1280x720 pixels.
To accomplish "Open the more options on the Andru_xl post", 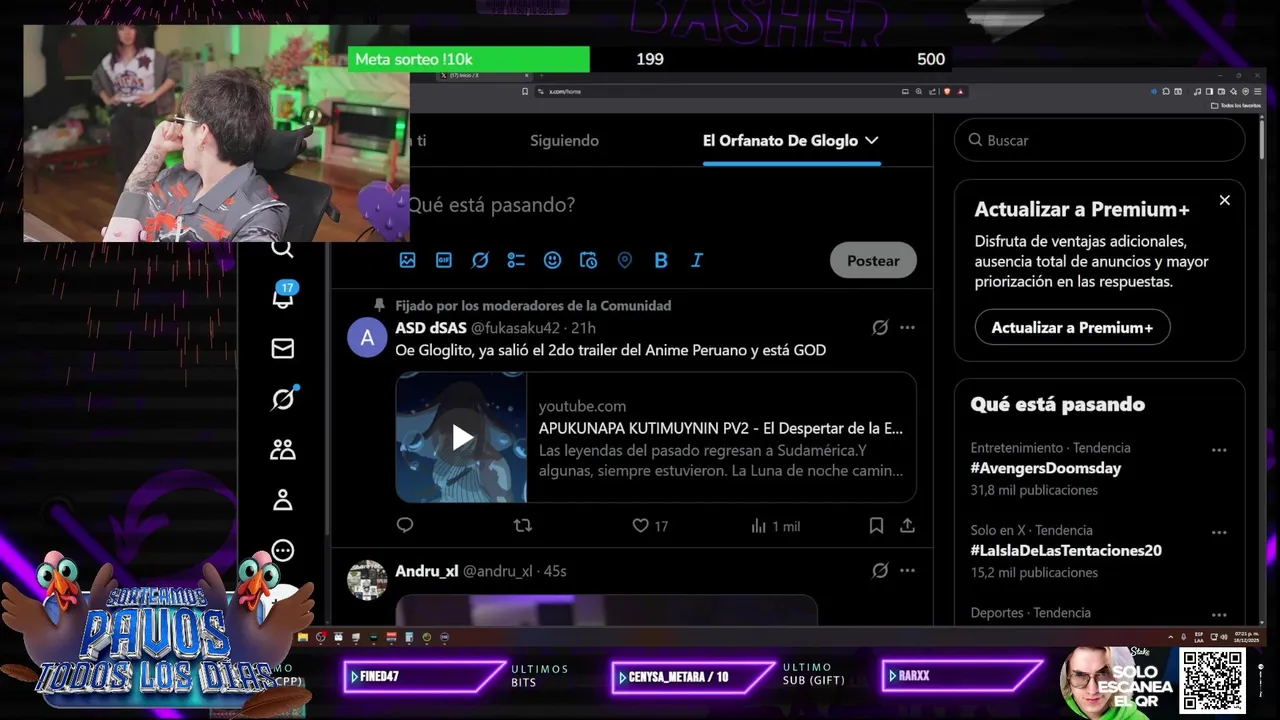I will pyautogui.click(x=907, y=570).
